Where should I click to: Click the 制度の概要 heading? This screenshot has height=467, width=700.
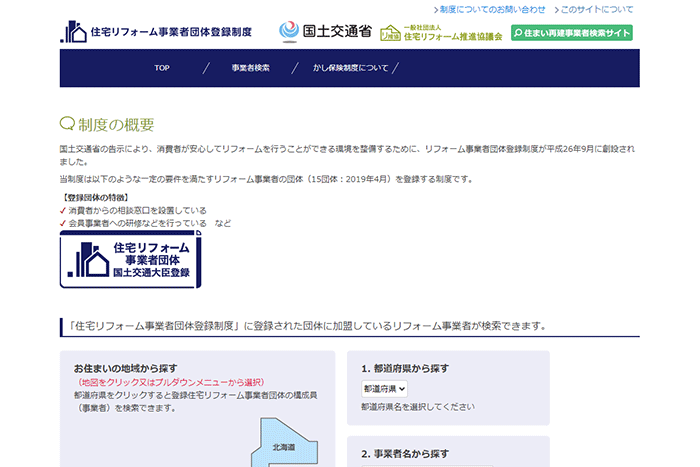click(116, 125)
